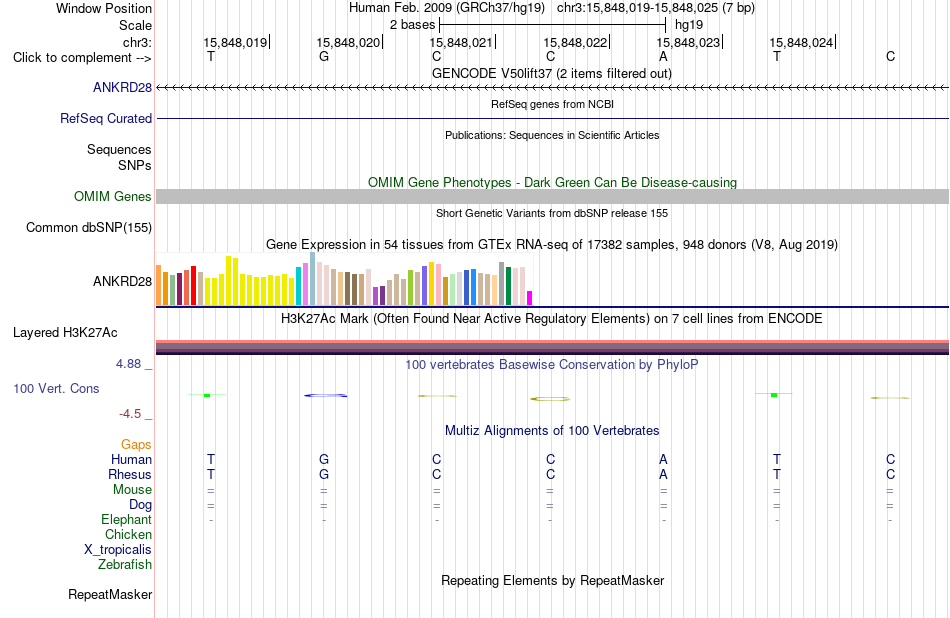This screenshot has width=950, height=618.
Task: Click the hg19 label beside the scale bar
Action: (x=689, y=25)
